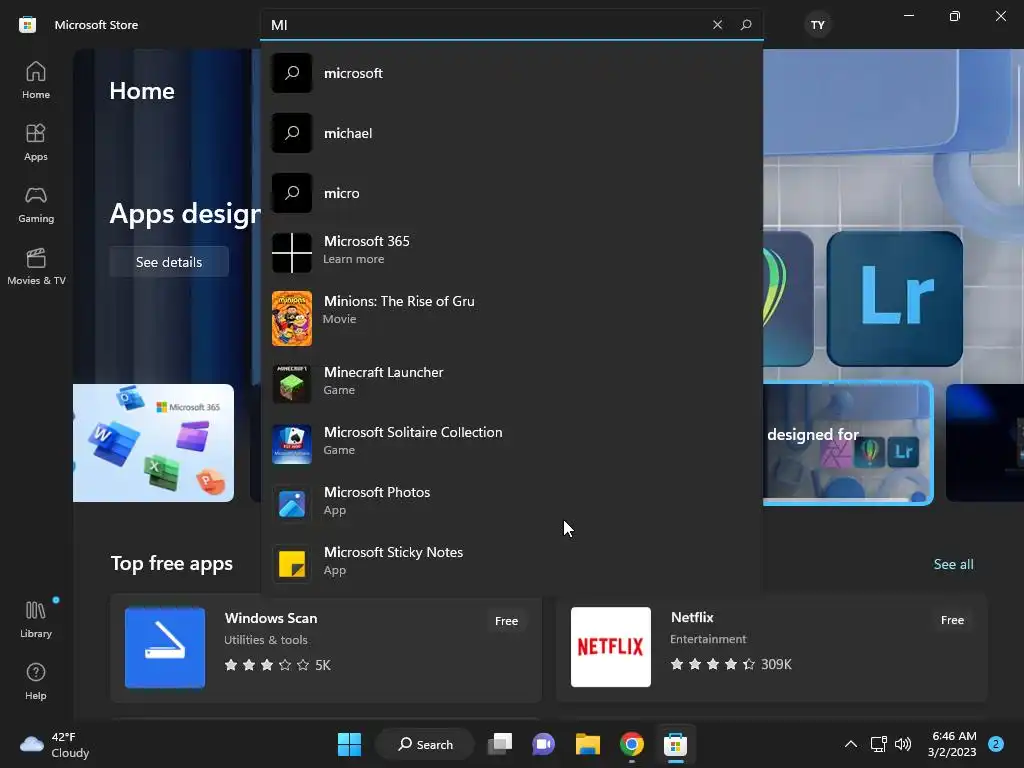Click the Lightroom Lr tile in banner
The image size is (1024, 768).
coord(894,298)
